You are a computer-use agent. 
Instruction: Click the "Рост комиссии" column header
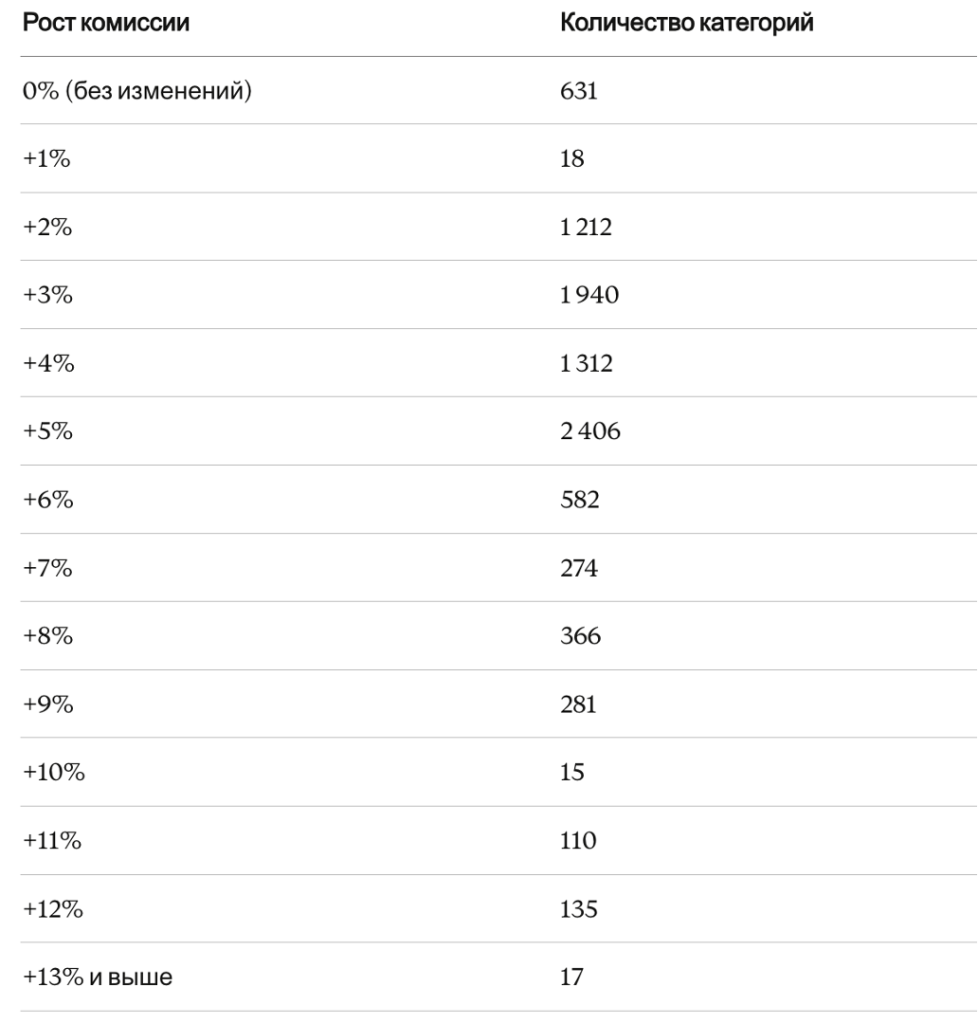pos(102,23)
